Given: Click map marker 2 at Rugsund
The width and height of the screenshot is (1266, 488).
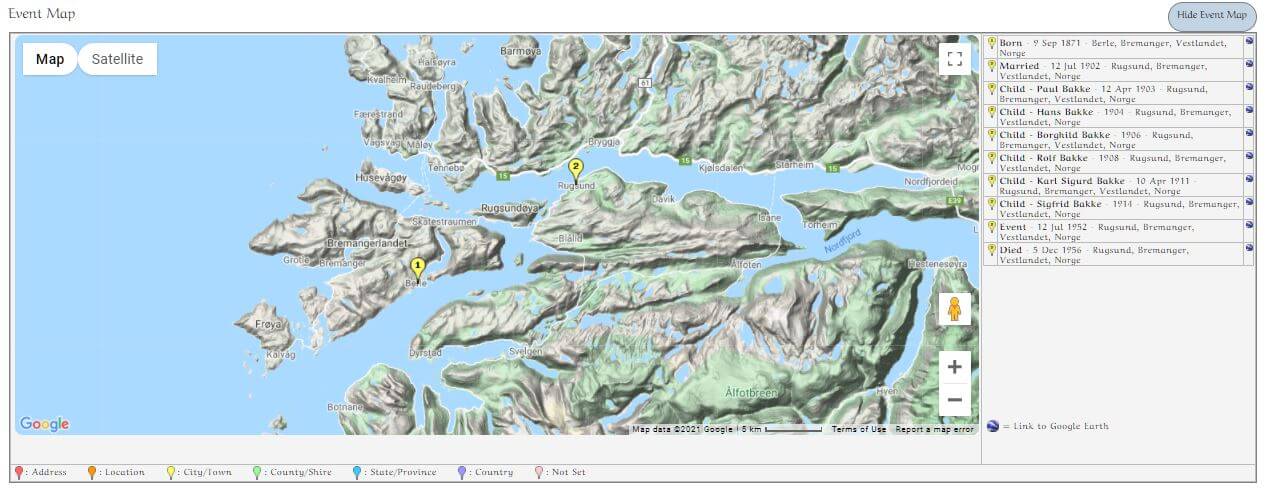Looking at the screenshot, I should 575,168.
